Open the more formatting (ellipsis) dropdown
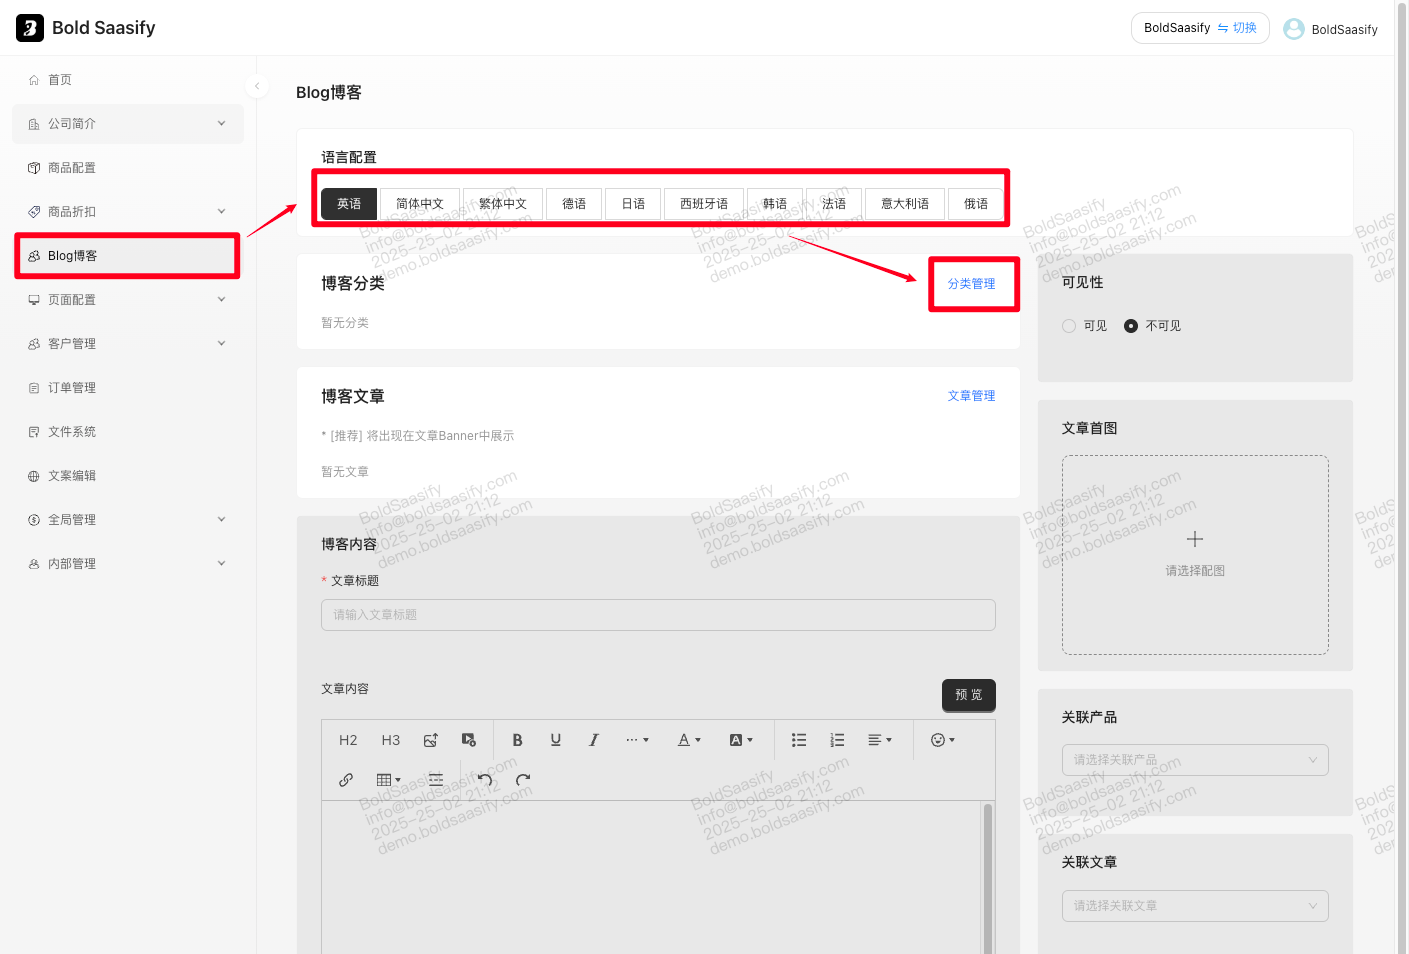Screen dimensions: 1409x954 [637, 740]
